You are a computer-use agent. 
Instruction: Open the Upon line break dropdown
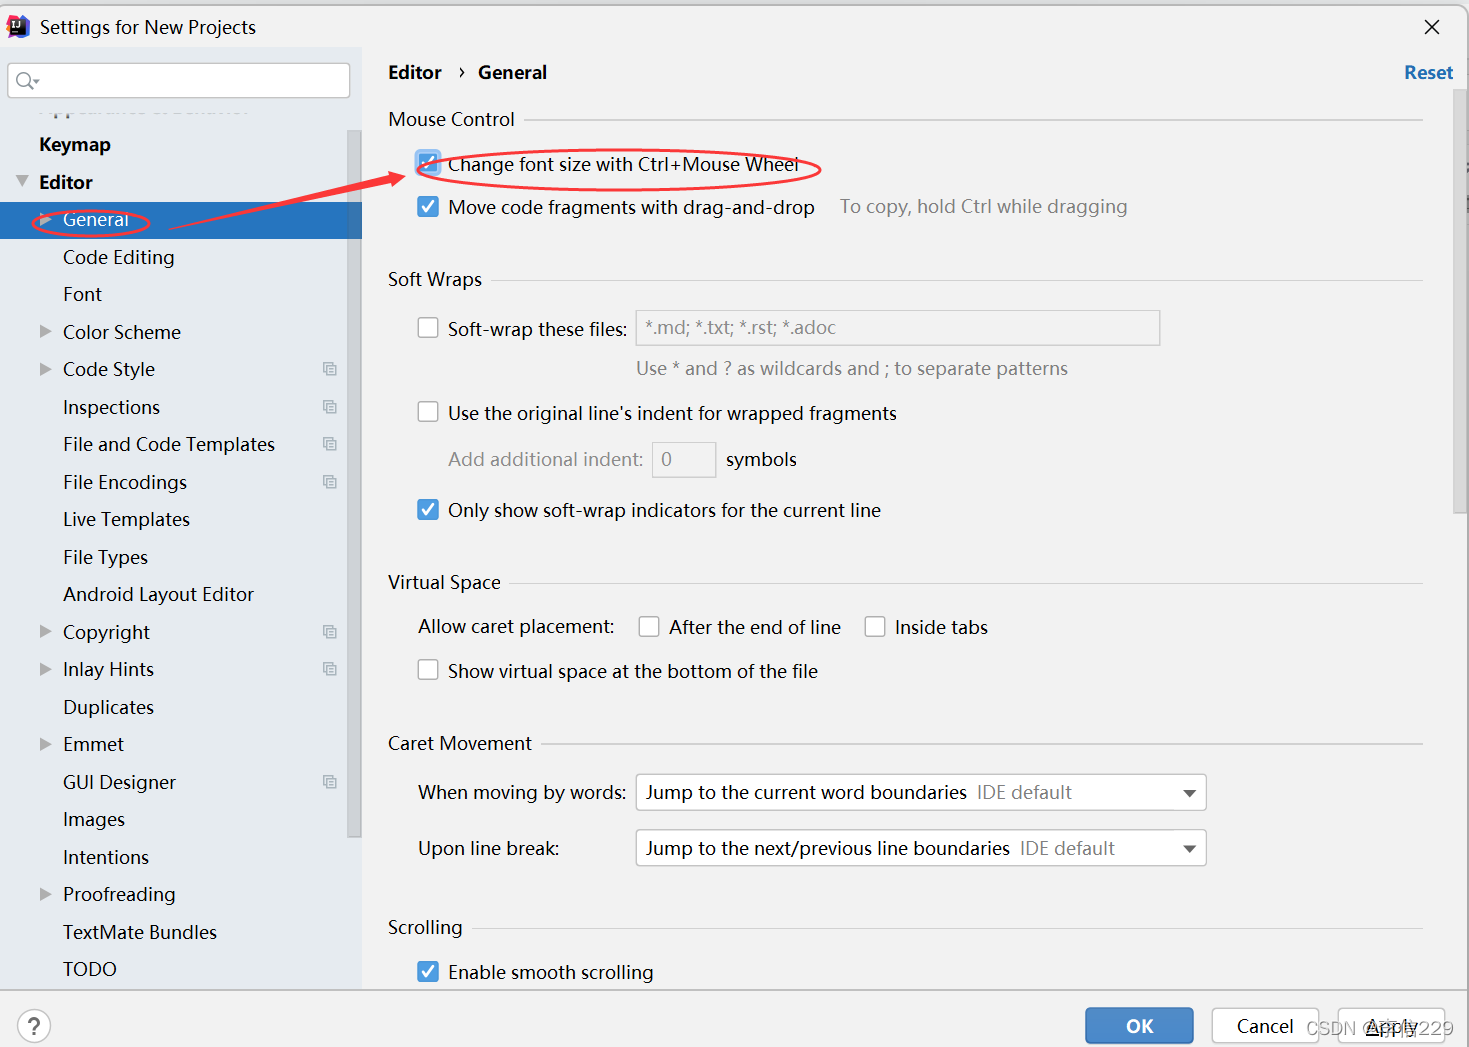921,848
